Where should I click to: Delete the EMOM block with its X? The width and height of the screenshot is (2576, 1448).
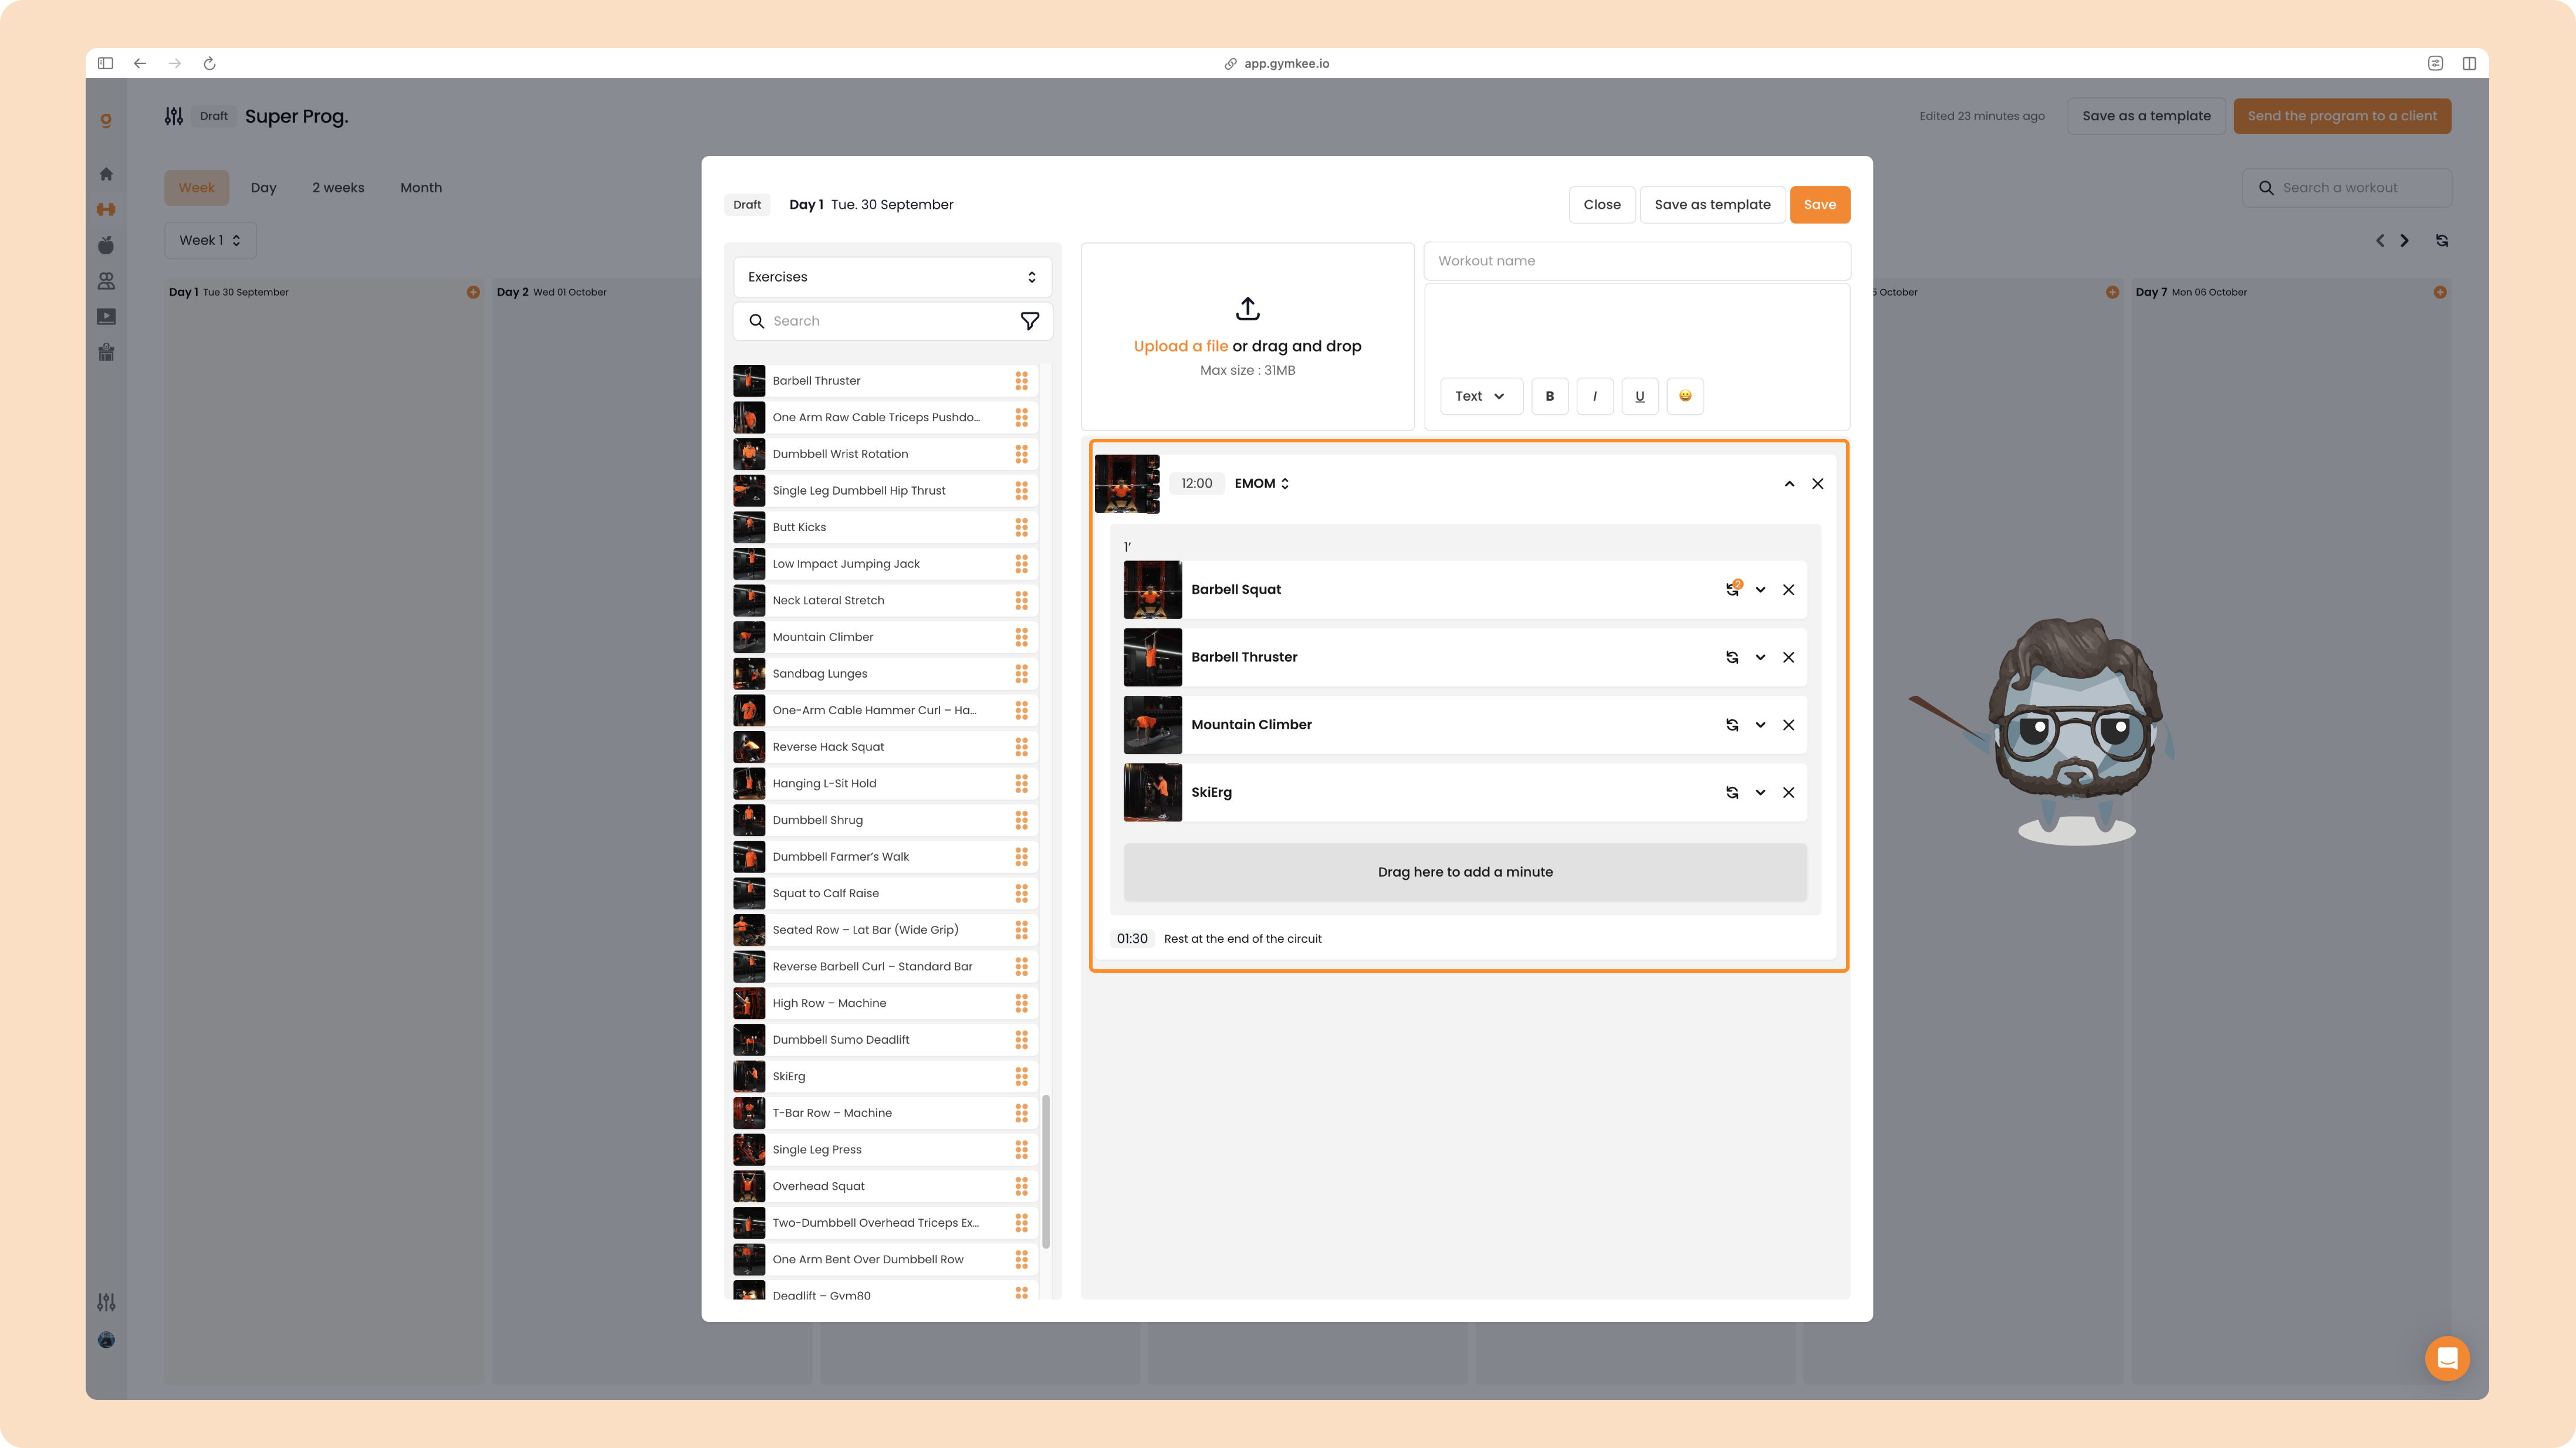(1817, 484)
